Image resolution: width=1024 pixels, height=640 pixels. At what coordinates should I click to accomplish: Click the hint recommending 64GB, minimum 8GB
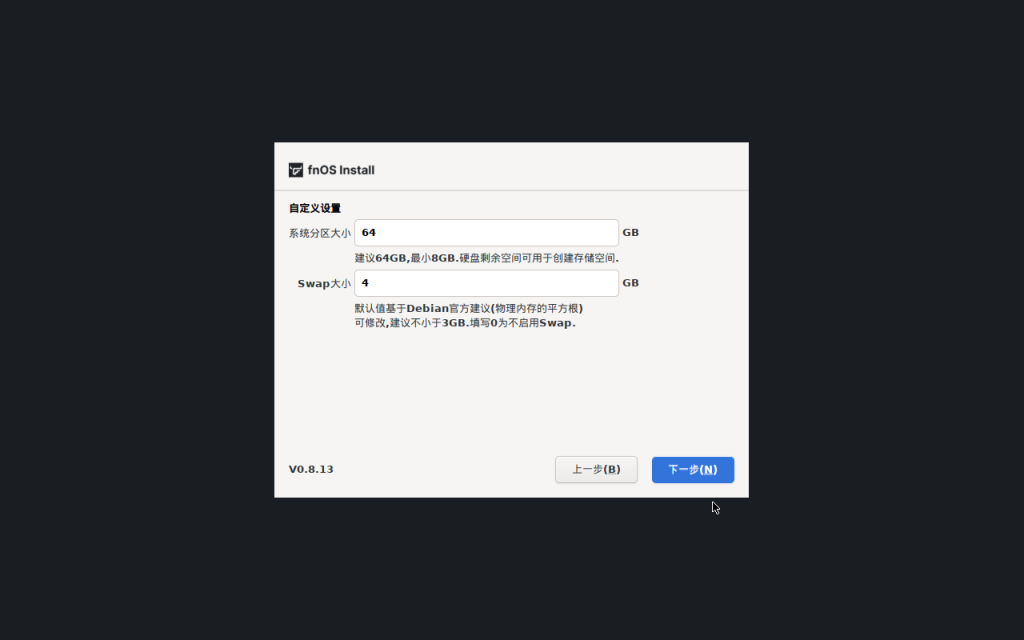pos(405,258)
